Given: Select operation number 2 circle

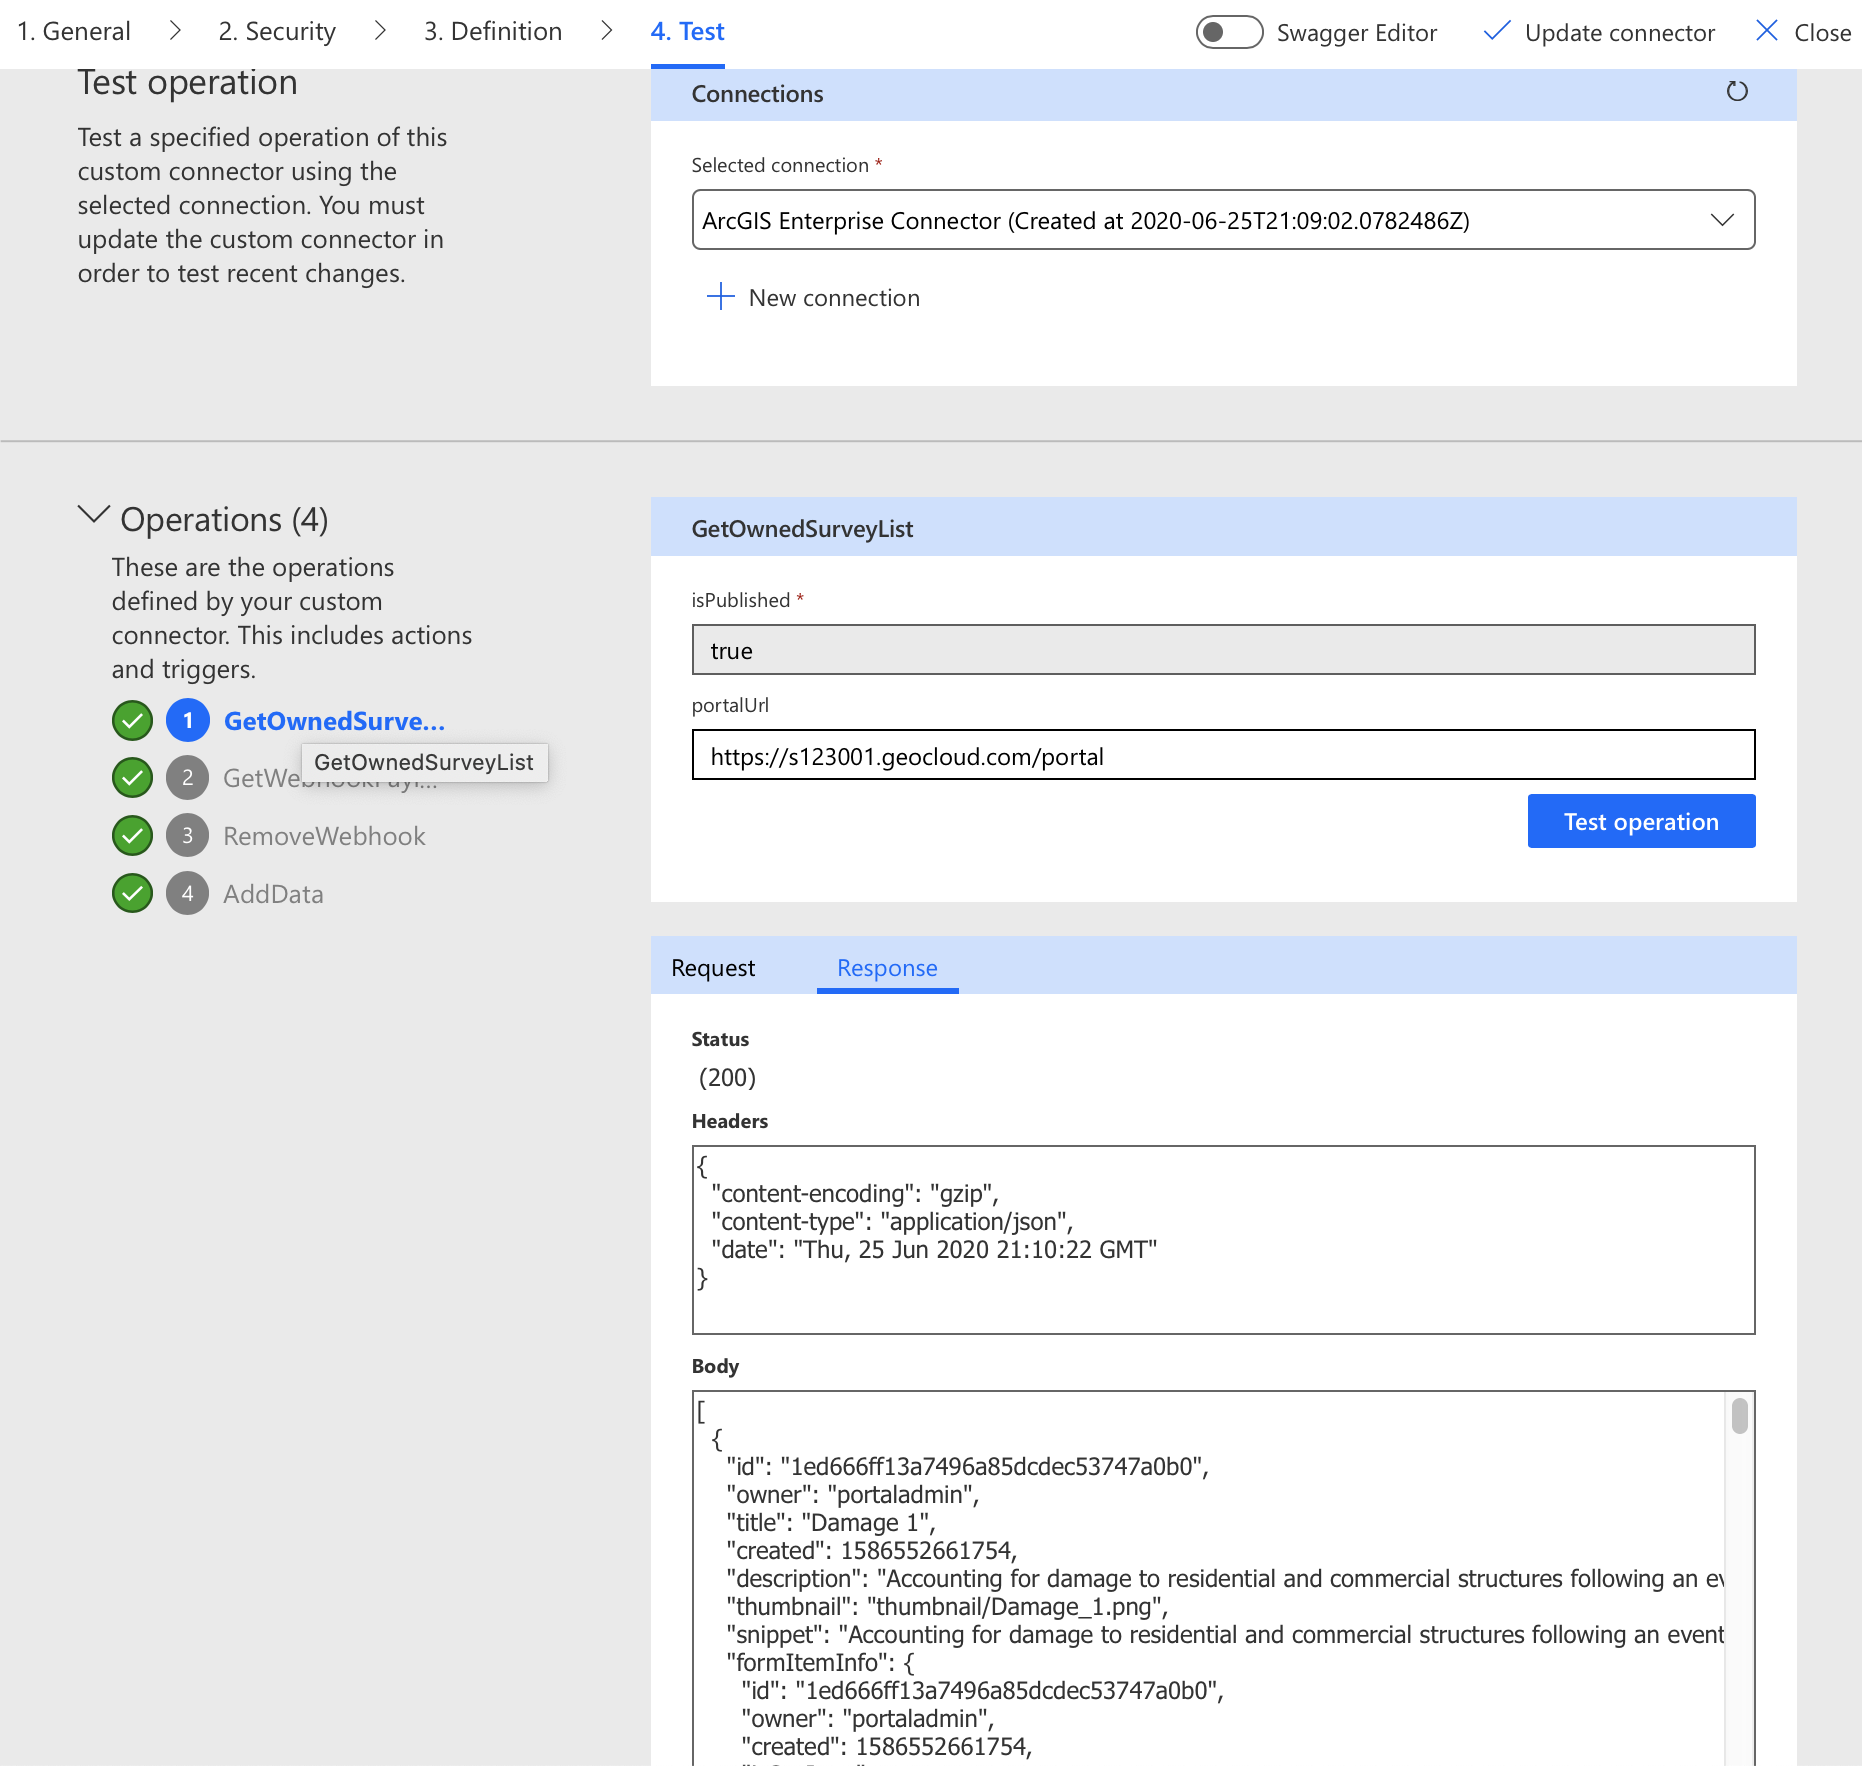Looking at the screenshot, I should point(187,777).
